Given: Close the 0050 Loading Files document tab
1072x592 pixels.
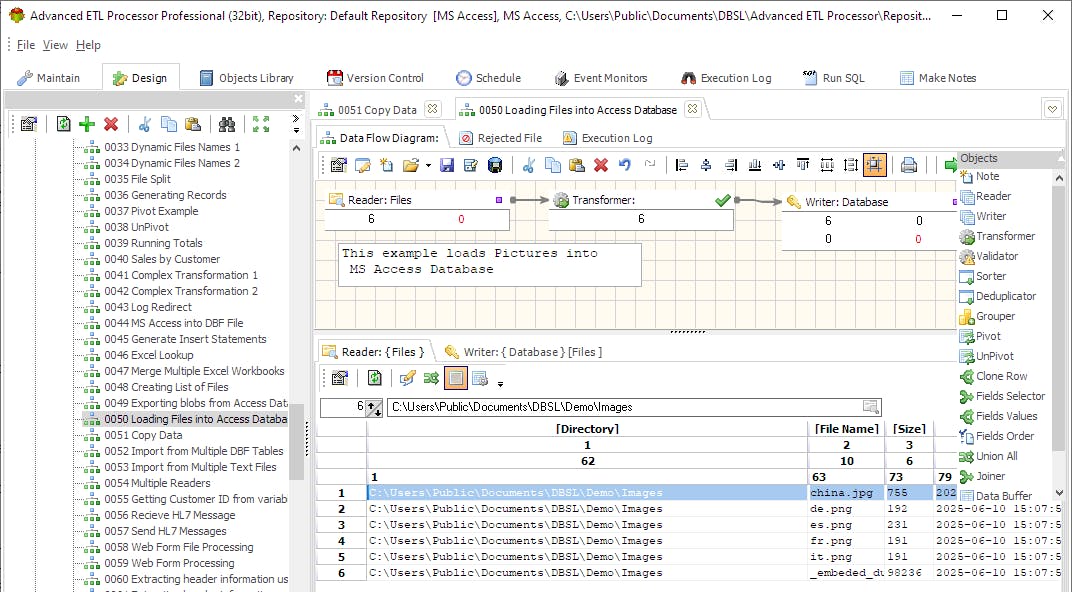Looking at the screenshot, I should coord(693,109).
